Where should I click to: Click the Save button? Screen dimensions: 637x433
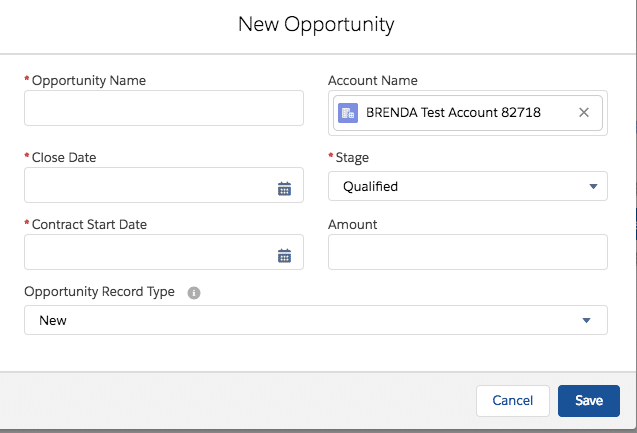click(x=589, y=401)
